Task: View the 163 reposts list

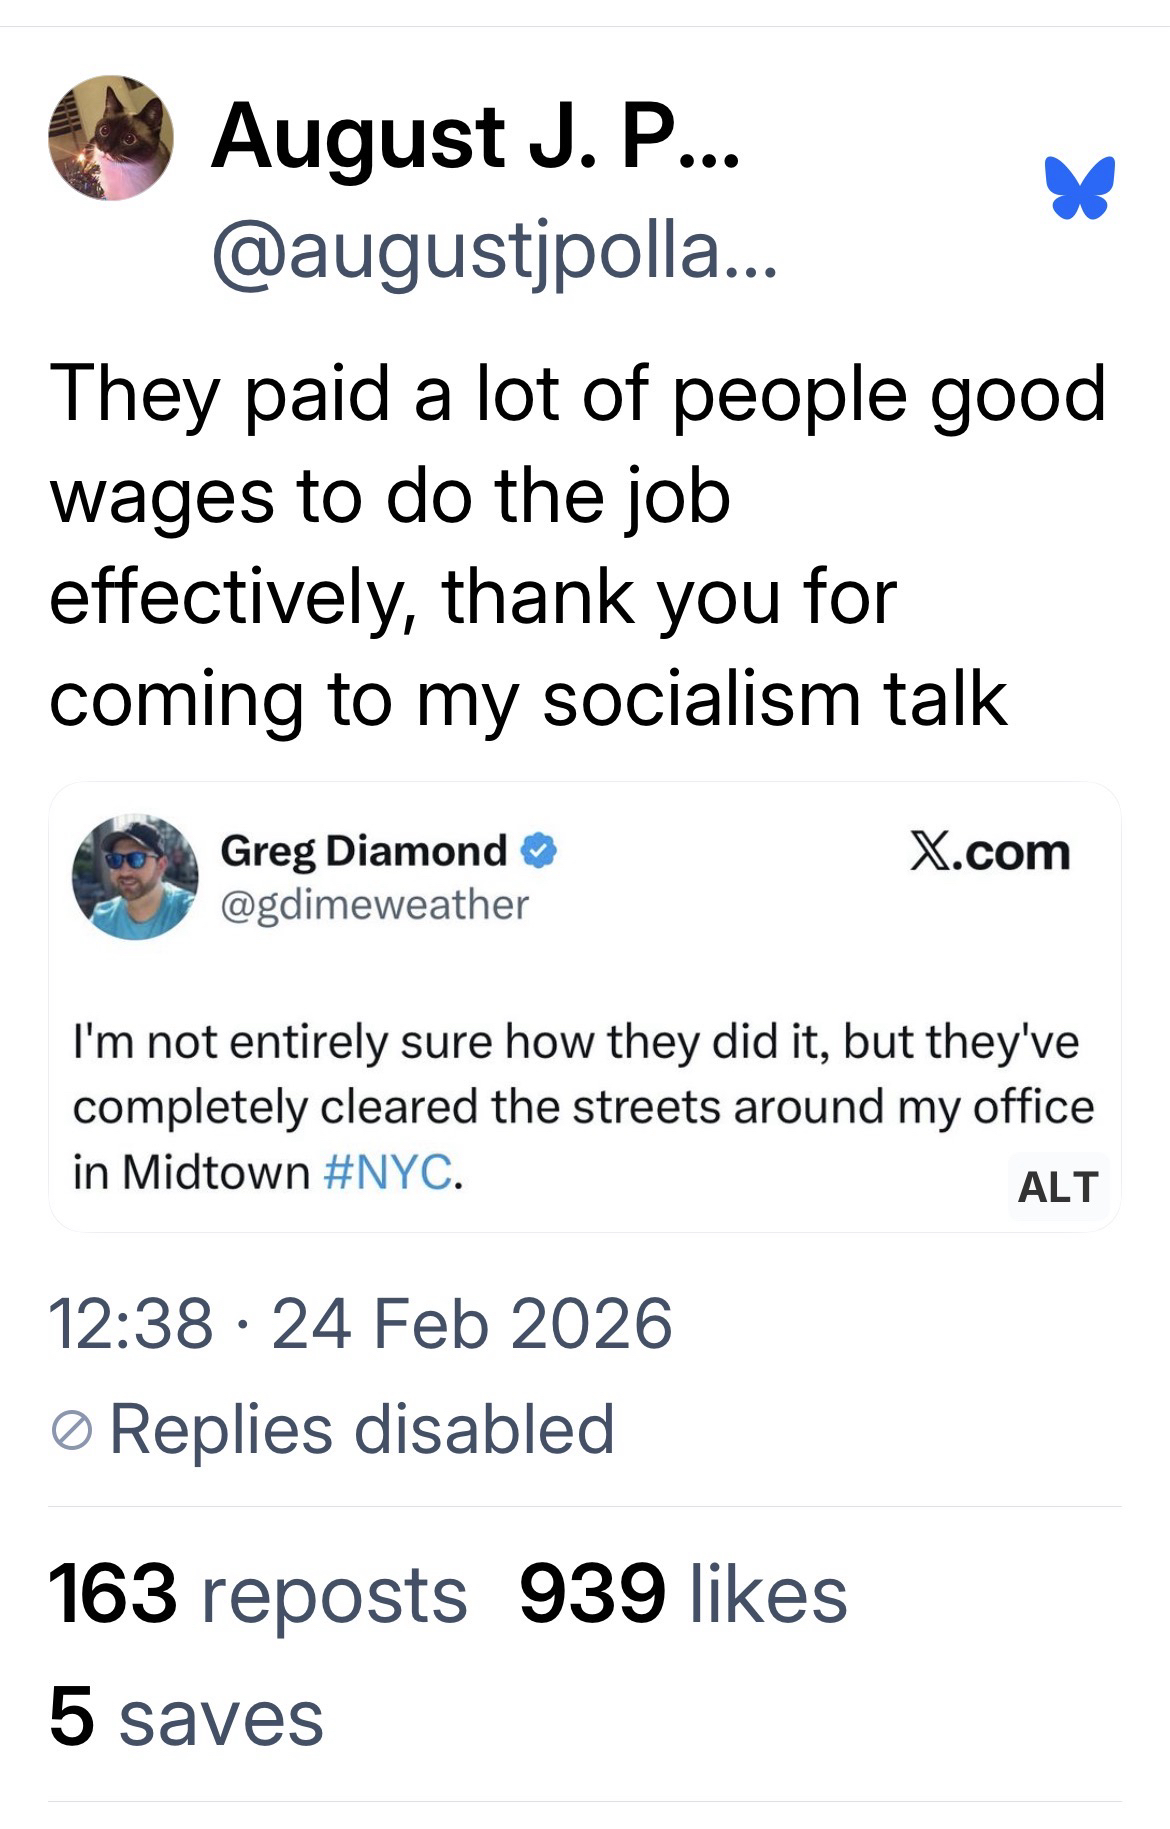Action: pyautogui.click(x=258, y=1594)
